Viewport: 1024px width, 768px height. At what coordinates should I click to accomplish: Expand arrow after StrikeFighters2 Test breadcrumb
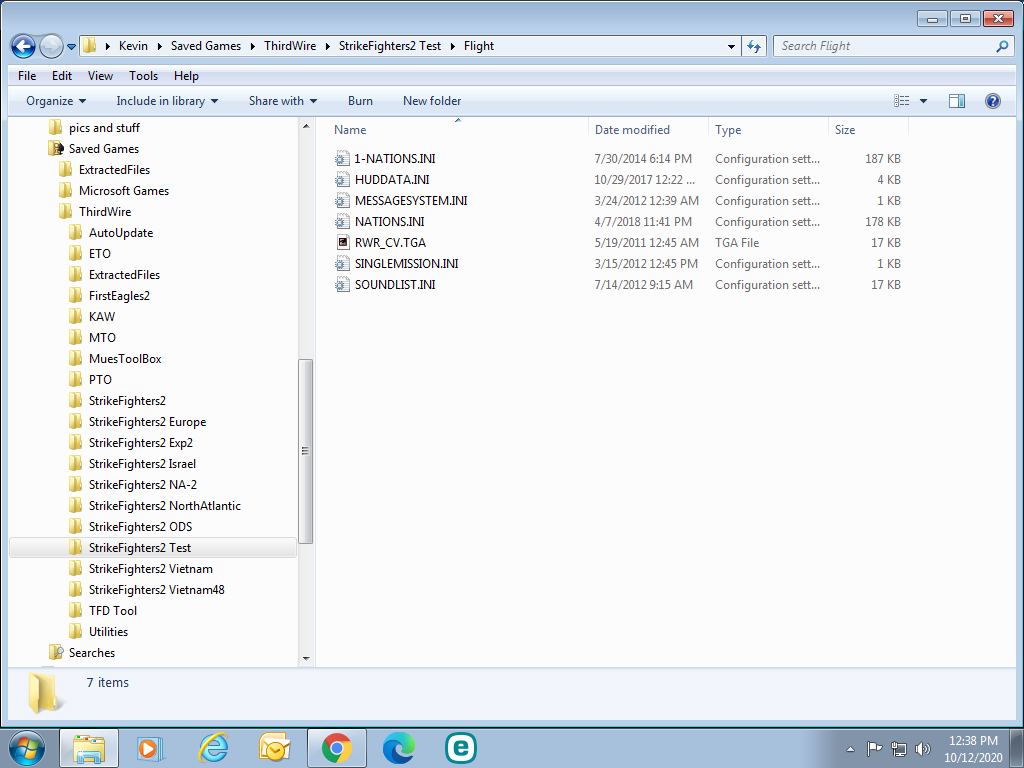point(453,46)
